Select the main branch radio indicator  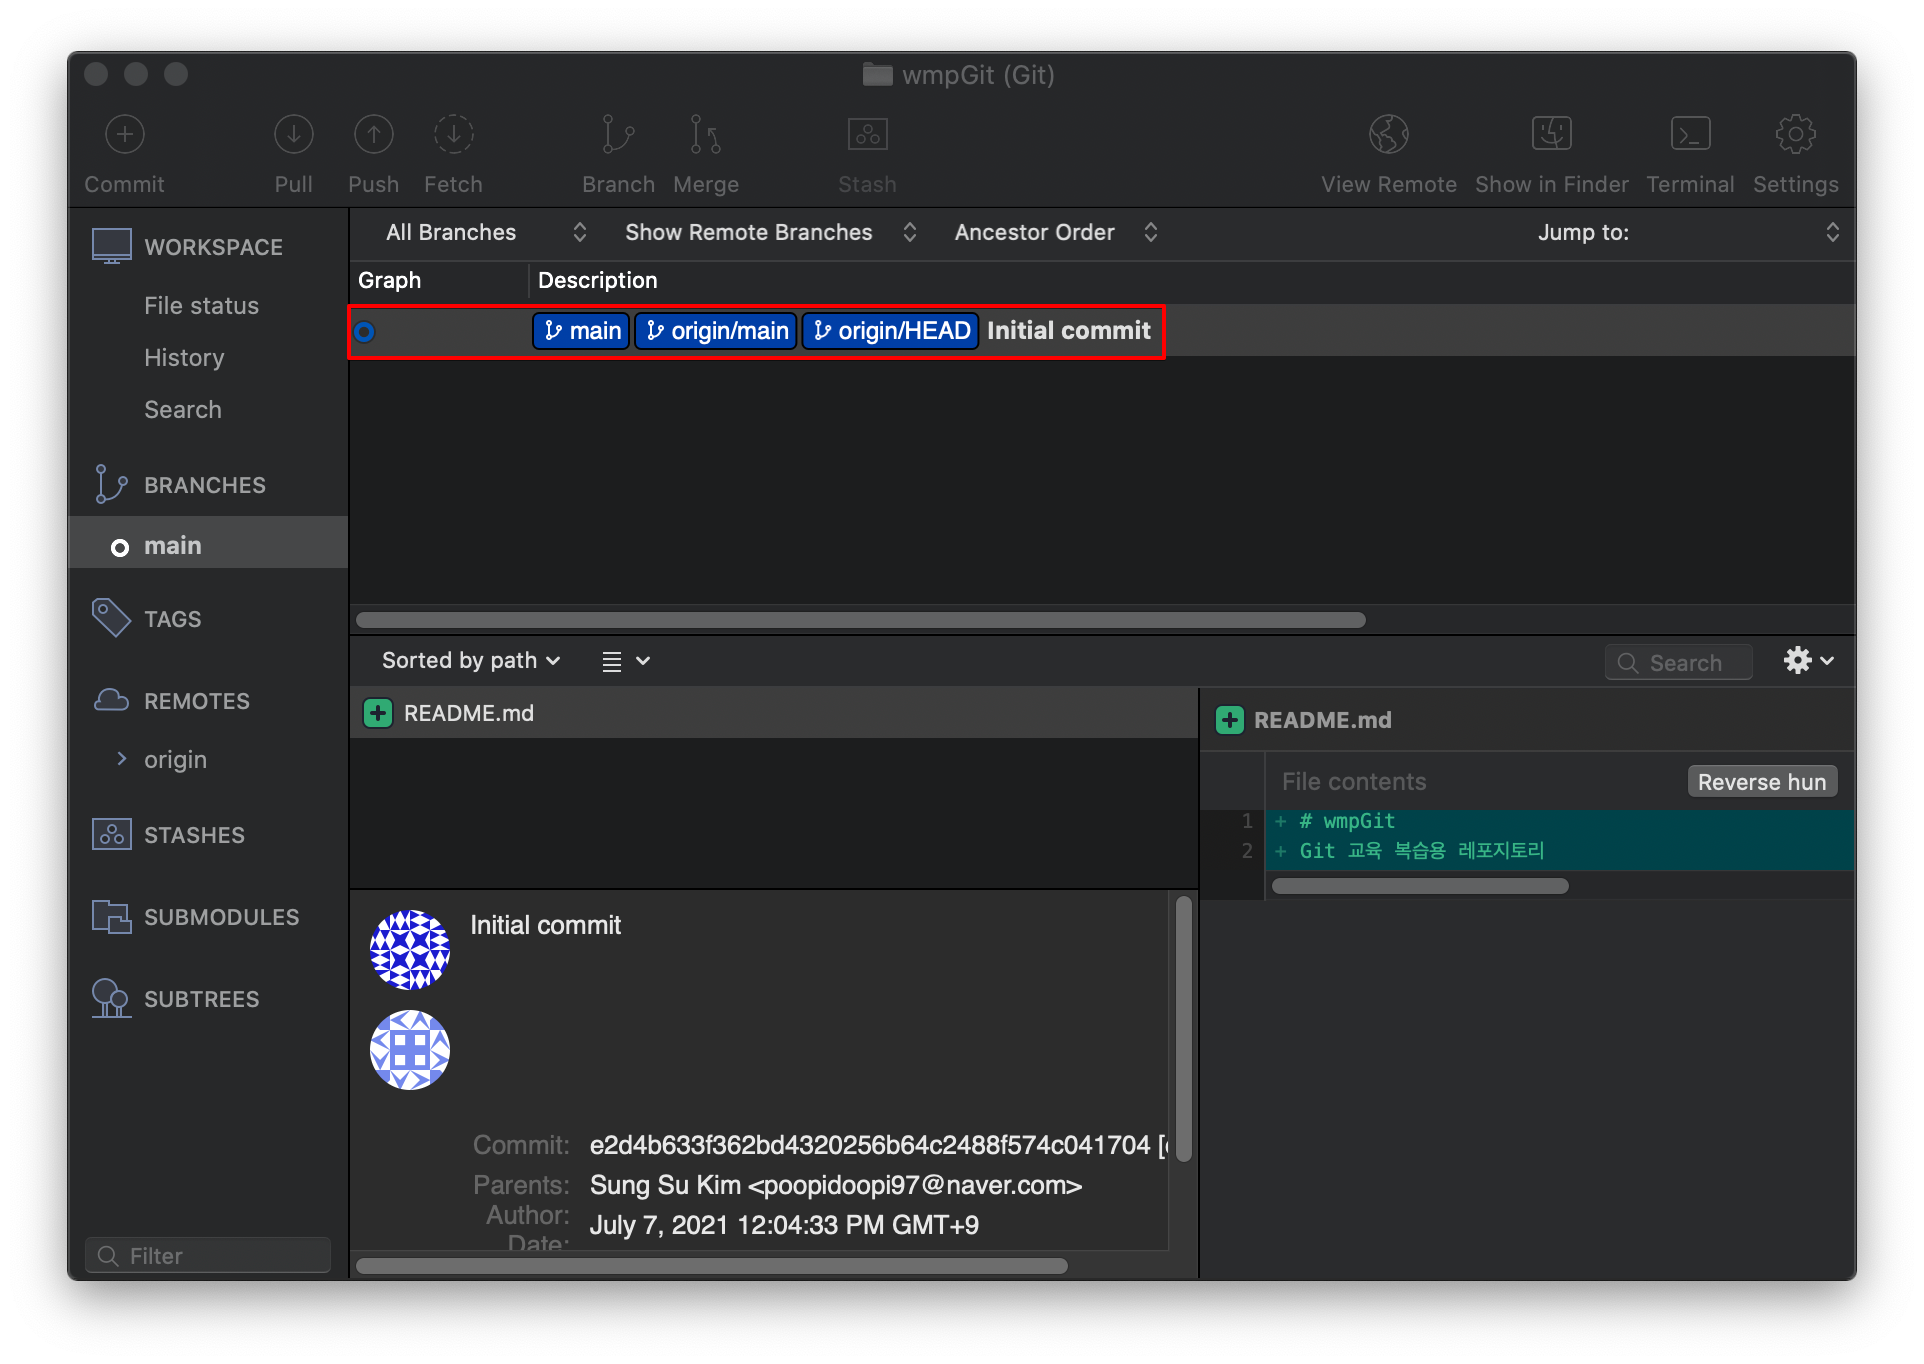[120, 547]
